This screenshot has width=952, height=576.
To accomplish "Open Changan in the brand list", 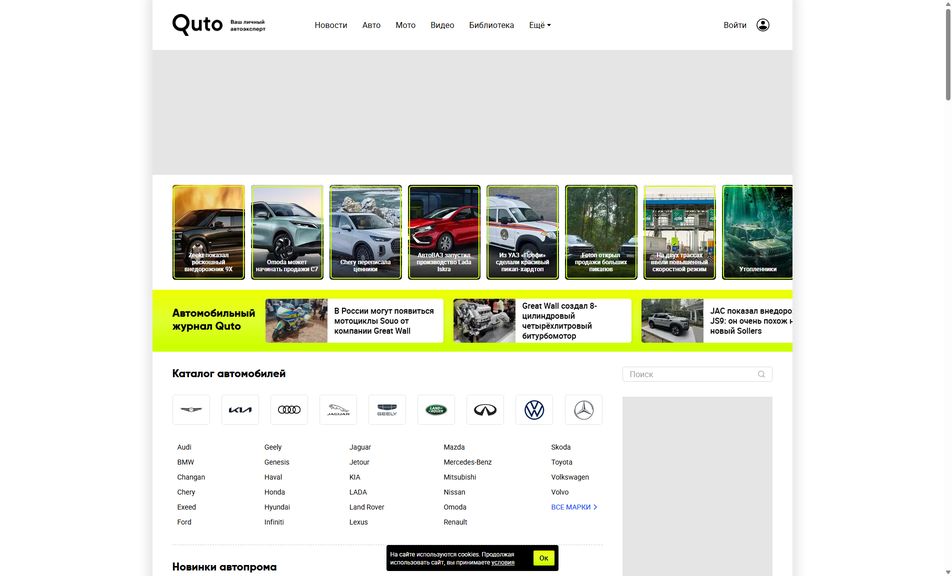I will click(191, 478).
